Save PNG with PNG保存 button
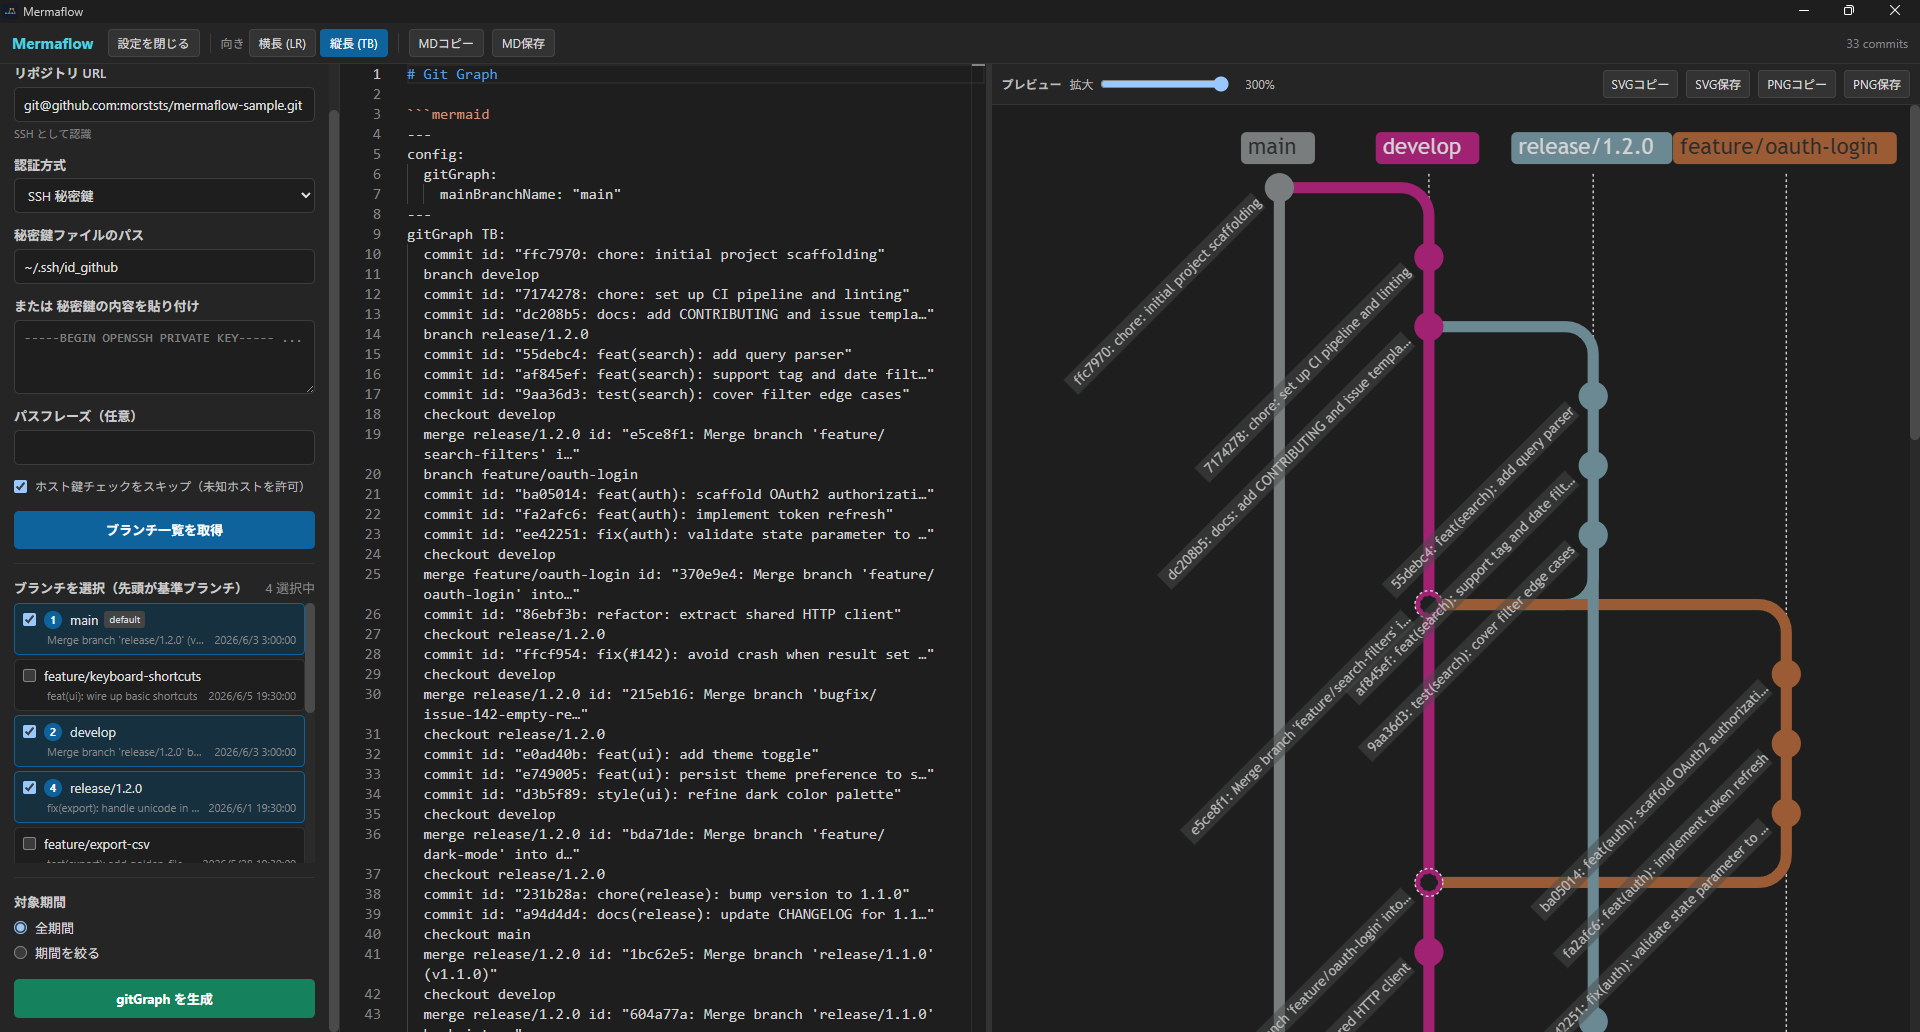This screenshot has height=1032, width=1920. (x=1877, y=85)
